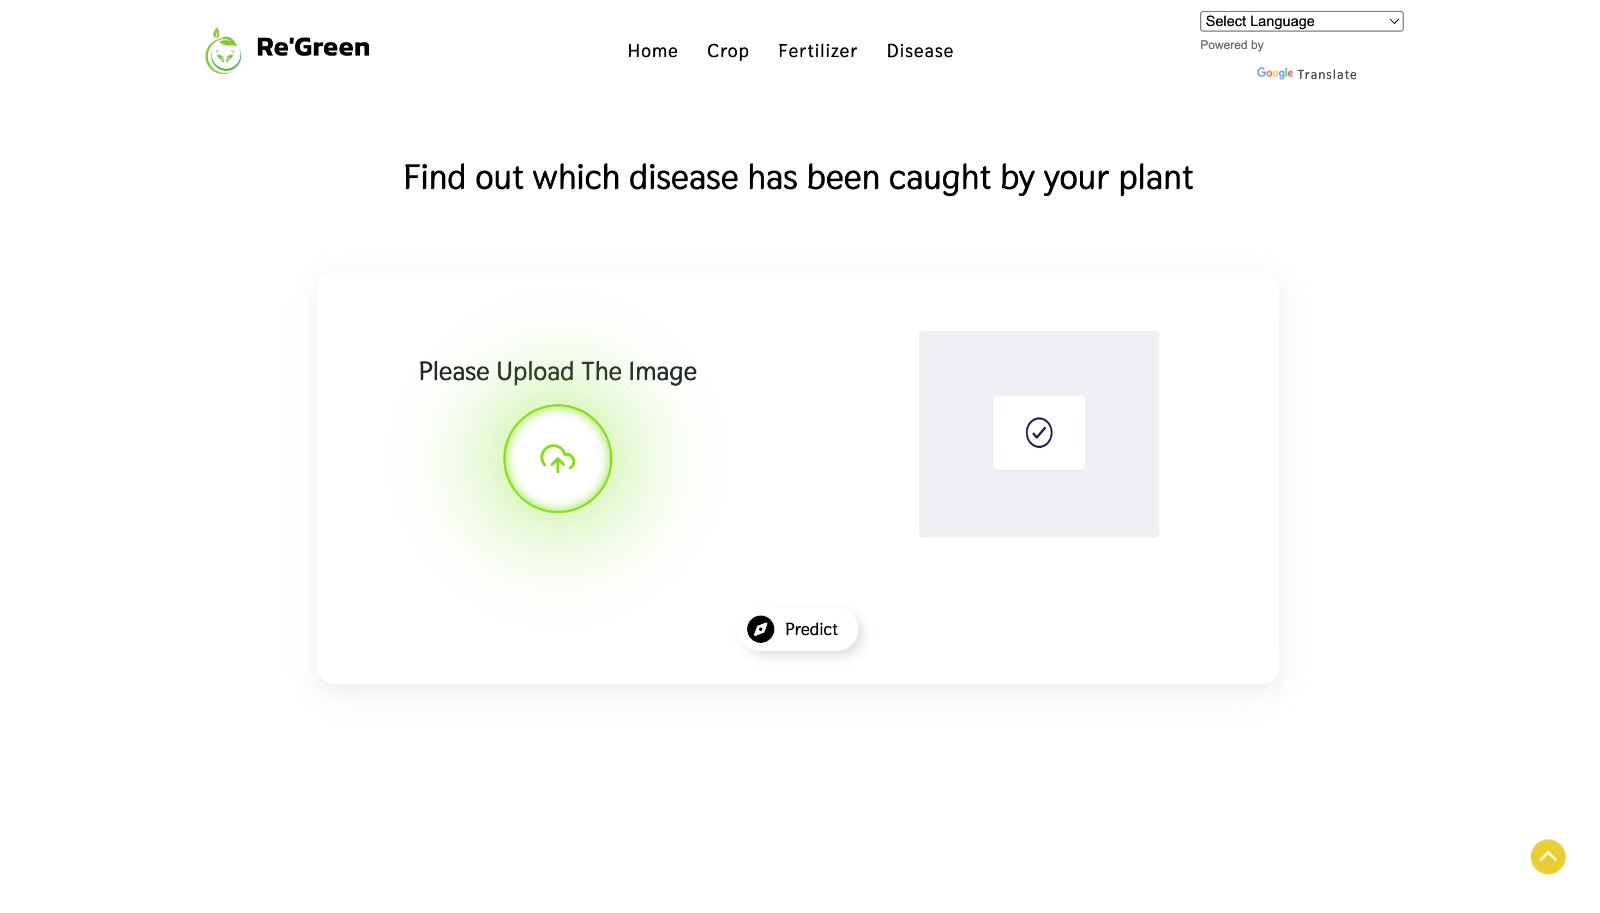1600x913 pixels.
Task: Open the Crop page from the navigation
Action: click(x=728, y=51)
